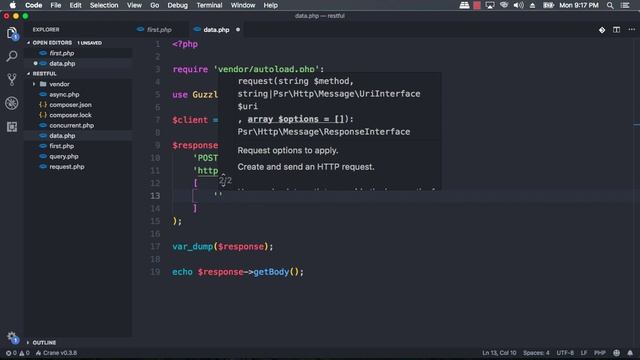Viewport: 640px width, 360px height.
Task: Click the AirPlay display icon in menu bar
Action: click(490, 5)
